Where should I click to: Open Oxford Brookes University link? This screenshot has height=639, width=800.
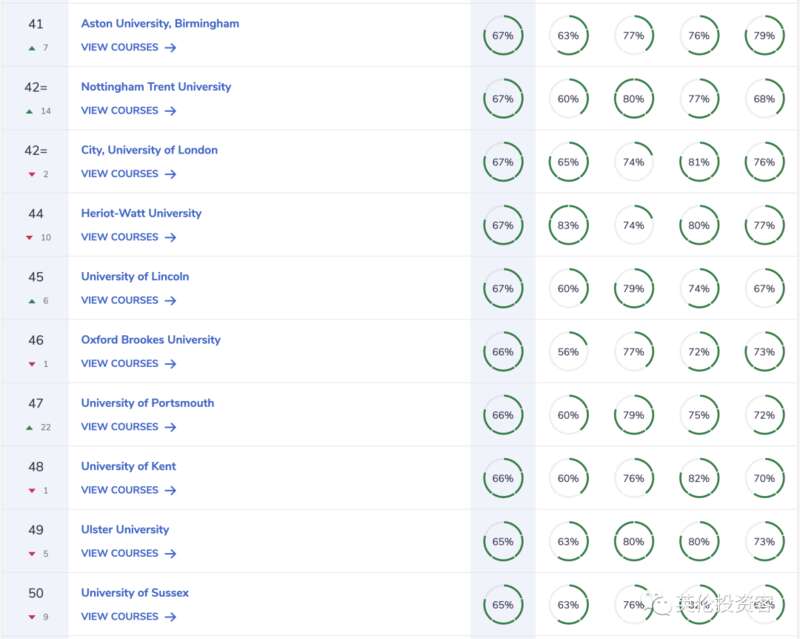(151, 340)
